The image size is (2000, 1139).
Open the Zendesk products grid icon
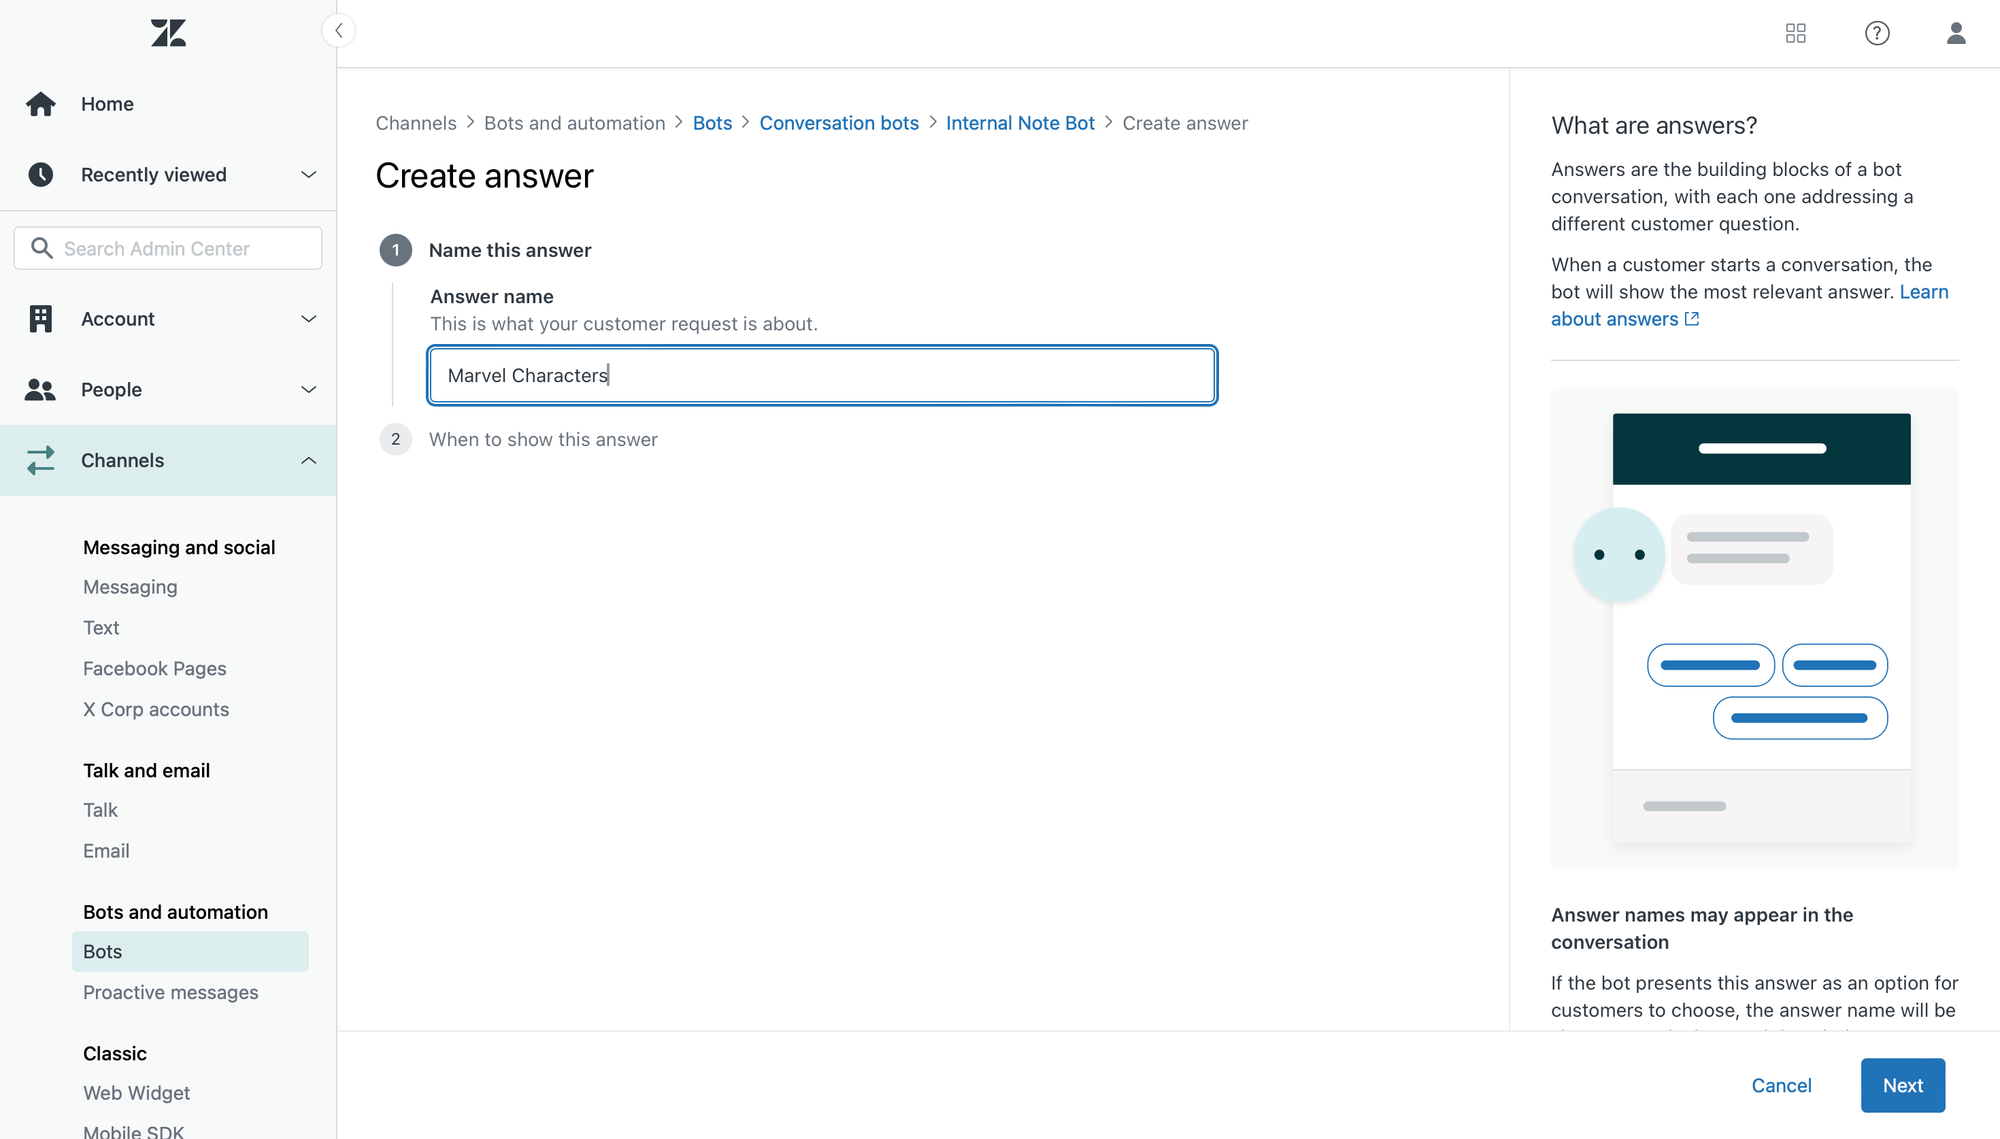(1796, 33)
